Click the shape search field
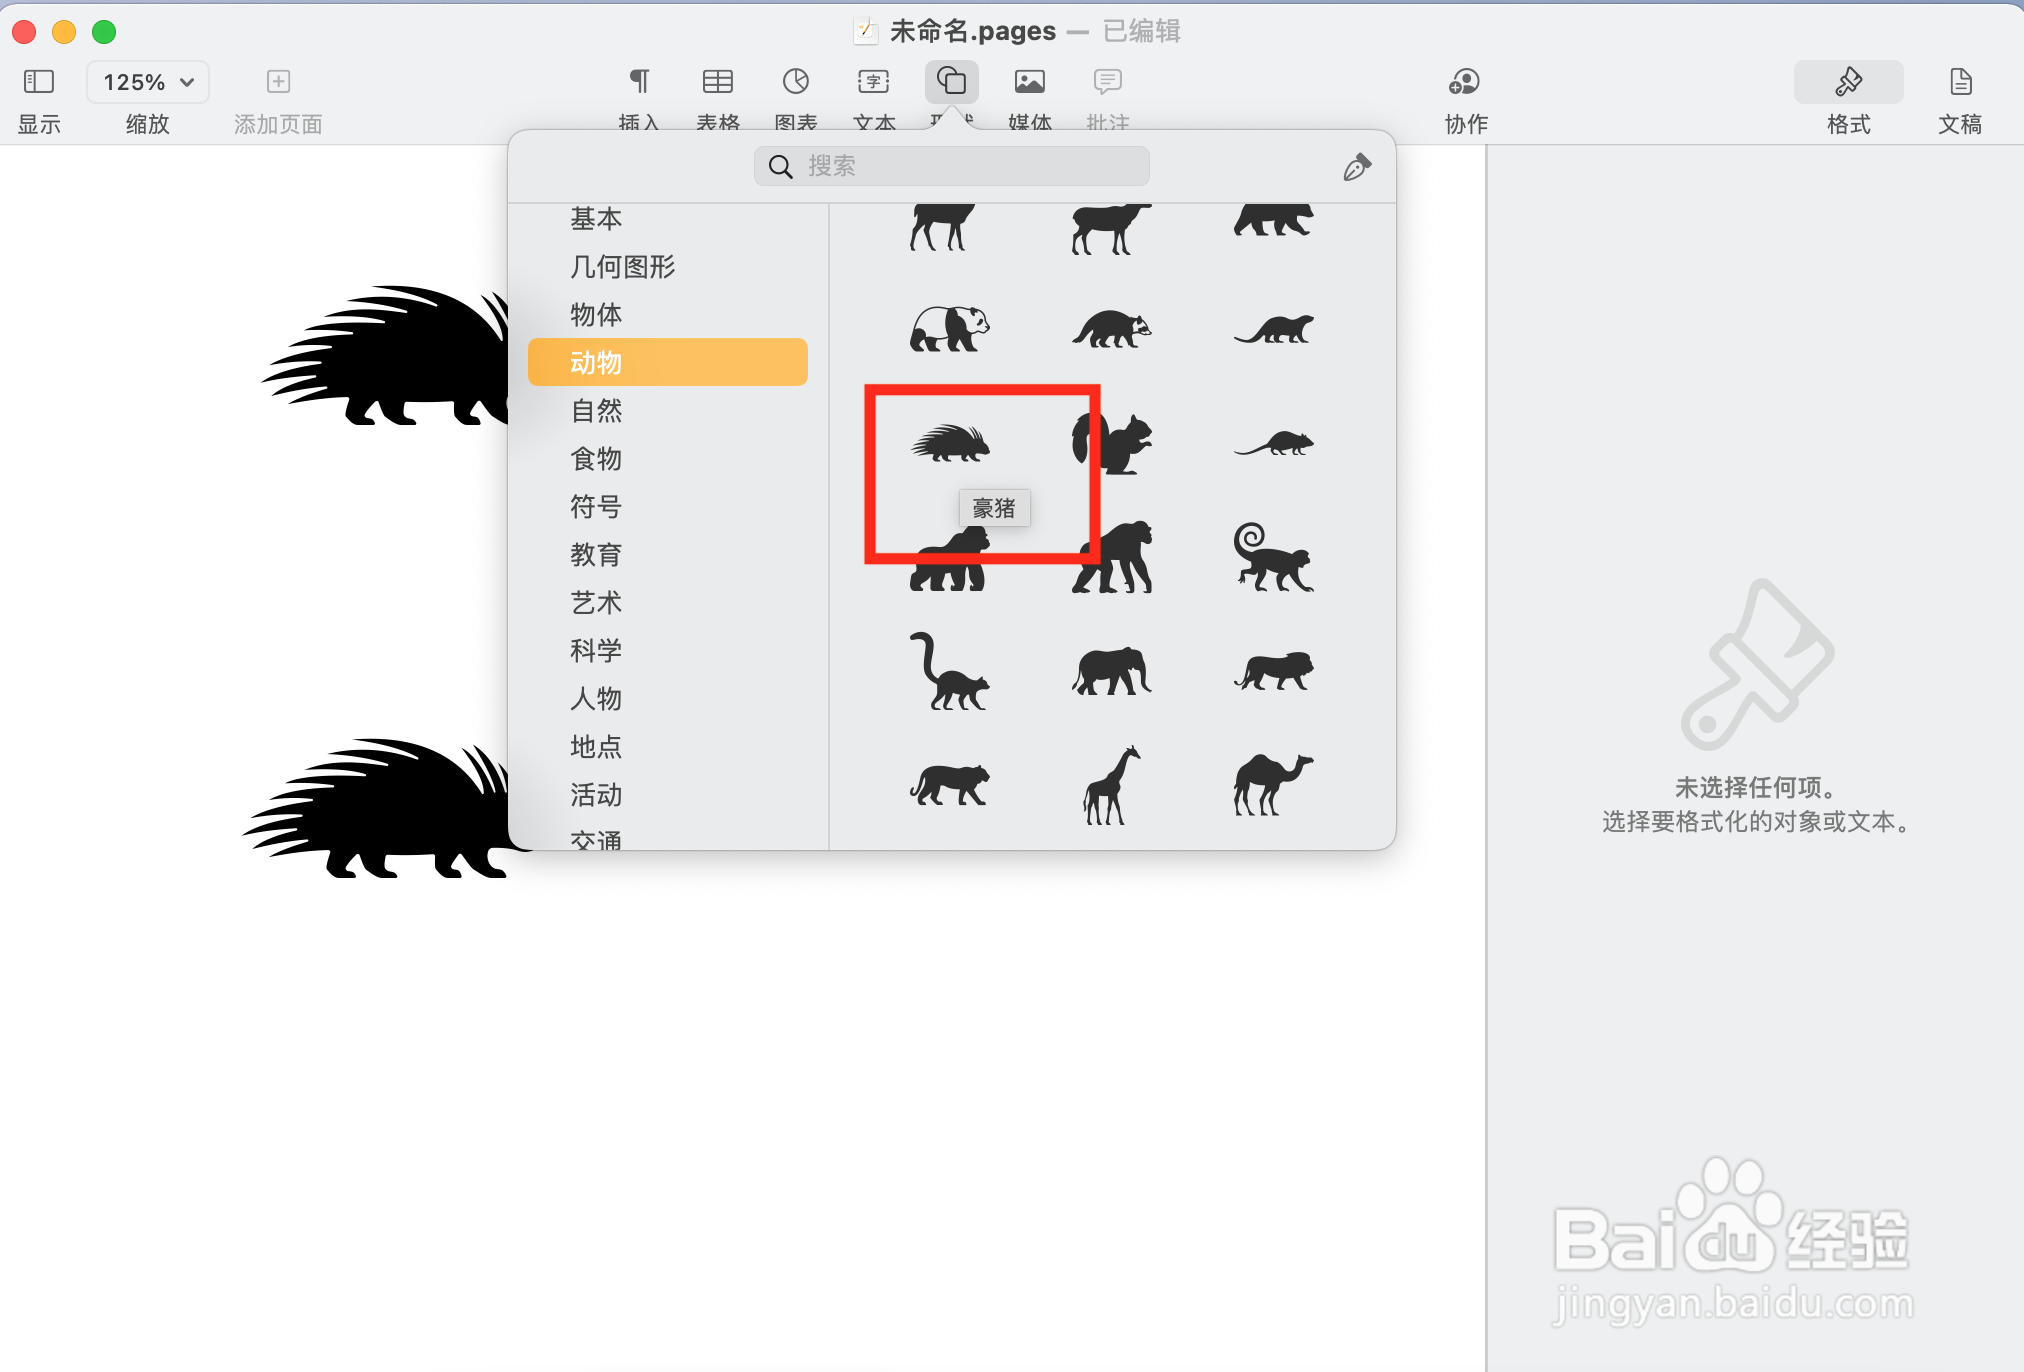Image resolution: width=2024 pixels, height=1372 pixels. coord(951,166)
